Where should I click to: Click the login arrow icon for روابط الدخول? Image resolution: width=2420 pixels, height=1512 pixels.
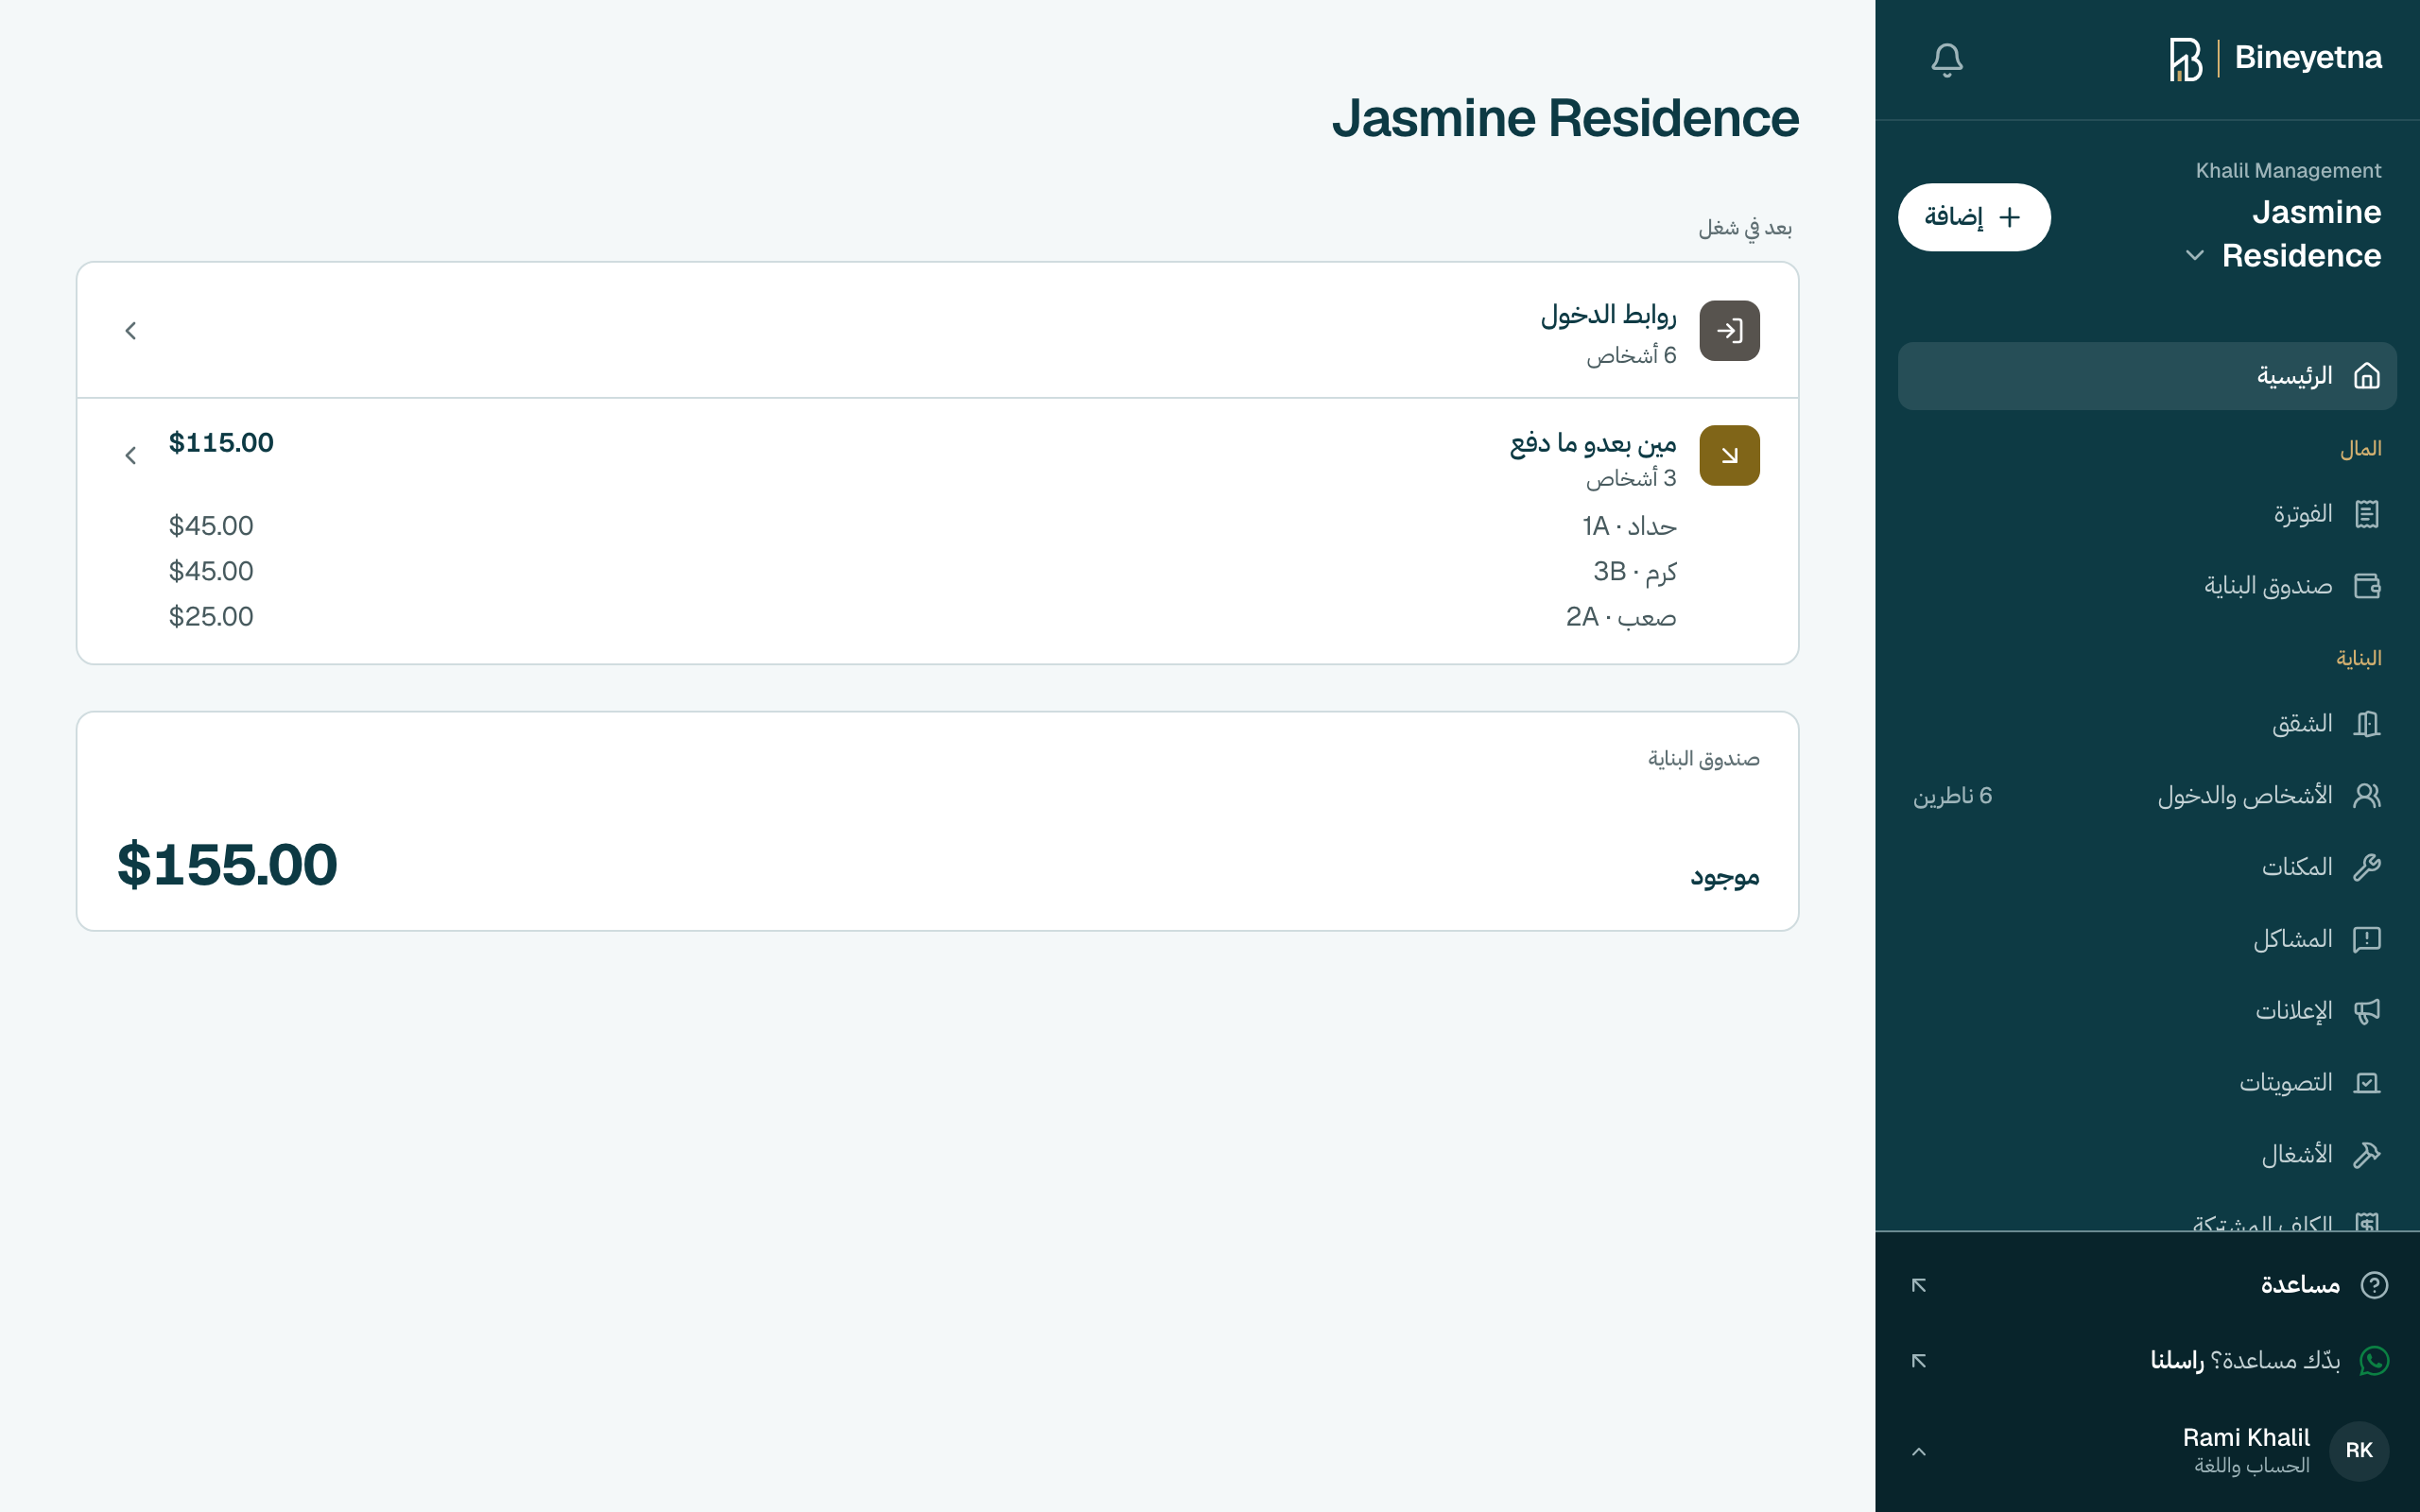point(1729,331)
